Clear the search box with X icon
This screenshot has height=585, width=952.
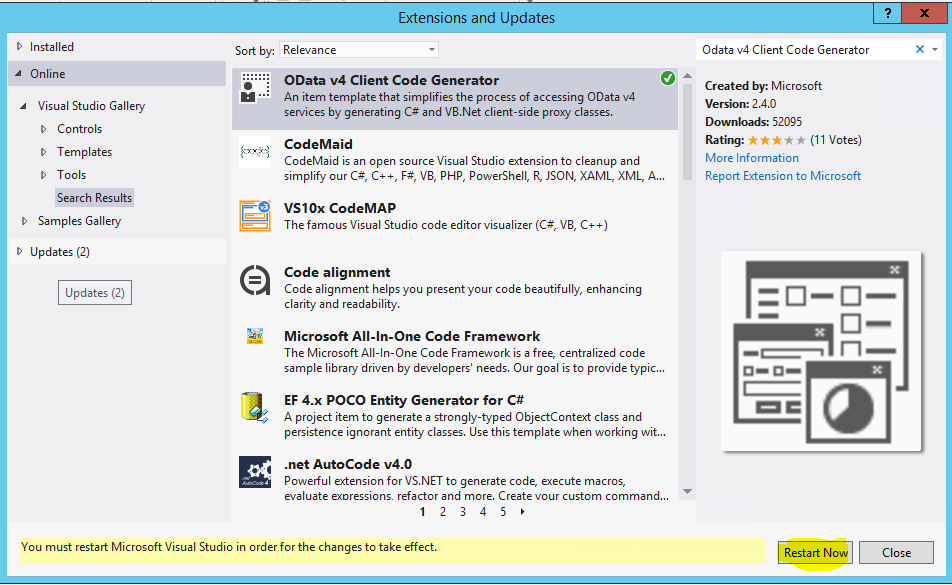pos(920,50)
